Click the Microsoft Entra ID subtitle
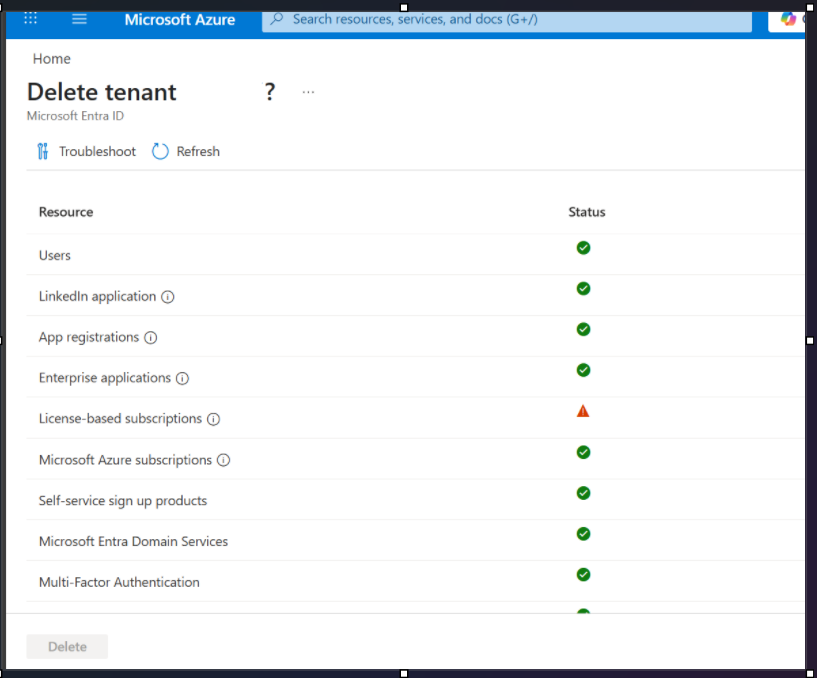This screenshot has height=678, width=817. tap(76, 116)
